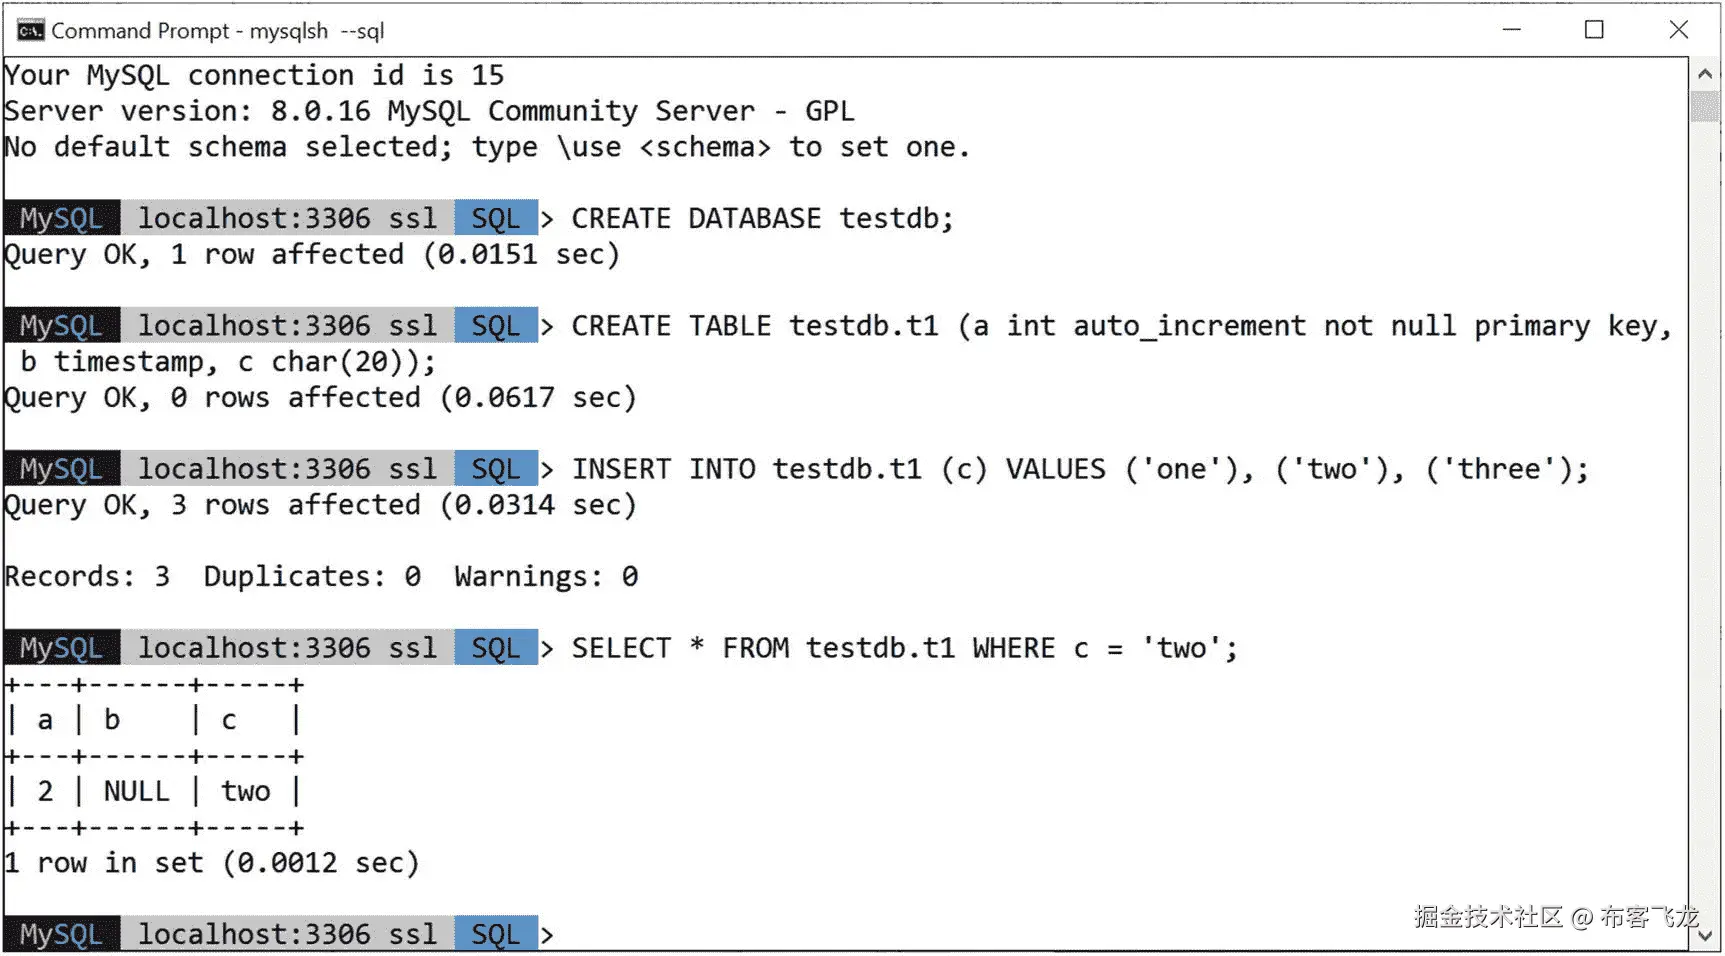
Task: Click the scrollbar up arrow
Action: [x=1706, y=72]
